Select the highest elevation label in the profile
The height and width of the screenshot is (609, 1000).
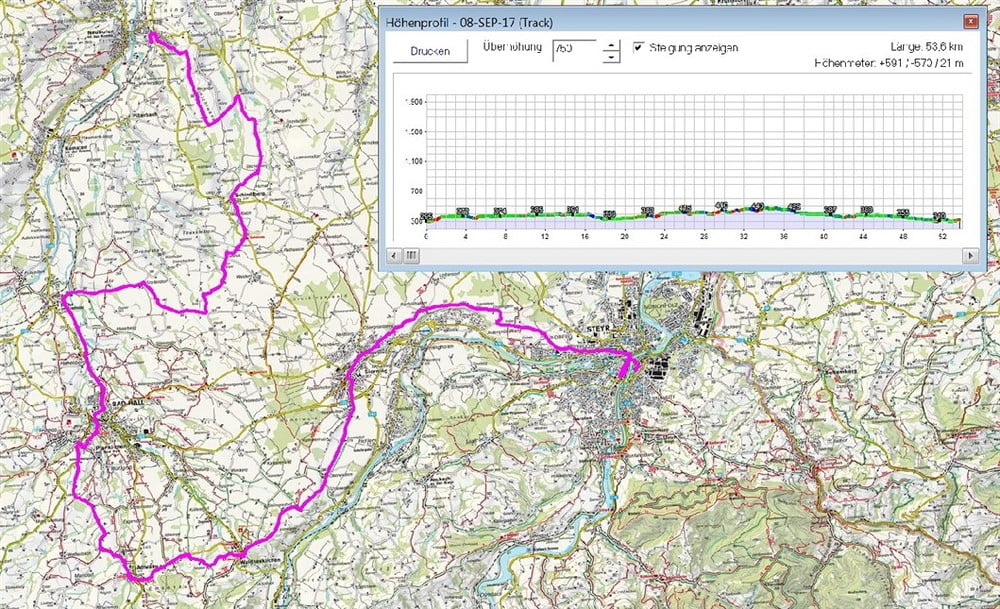[x=757, y=206]
